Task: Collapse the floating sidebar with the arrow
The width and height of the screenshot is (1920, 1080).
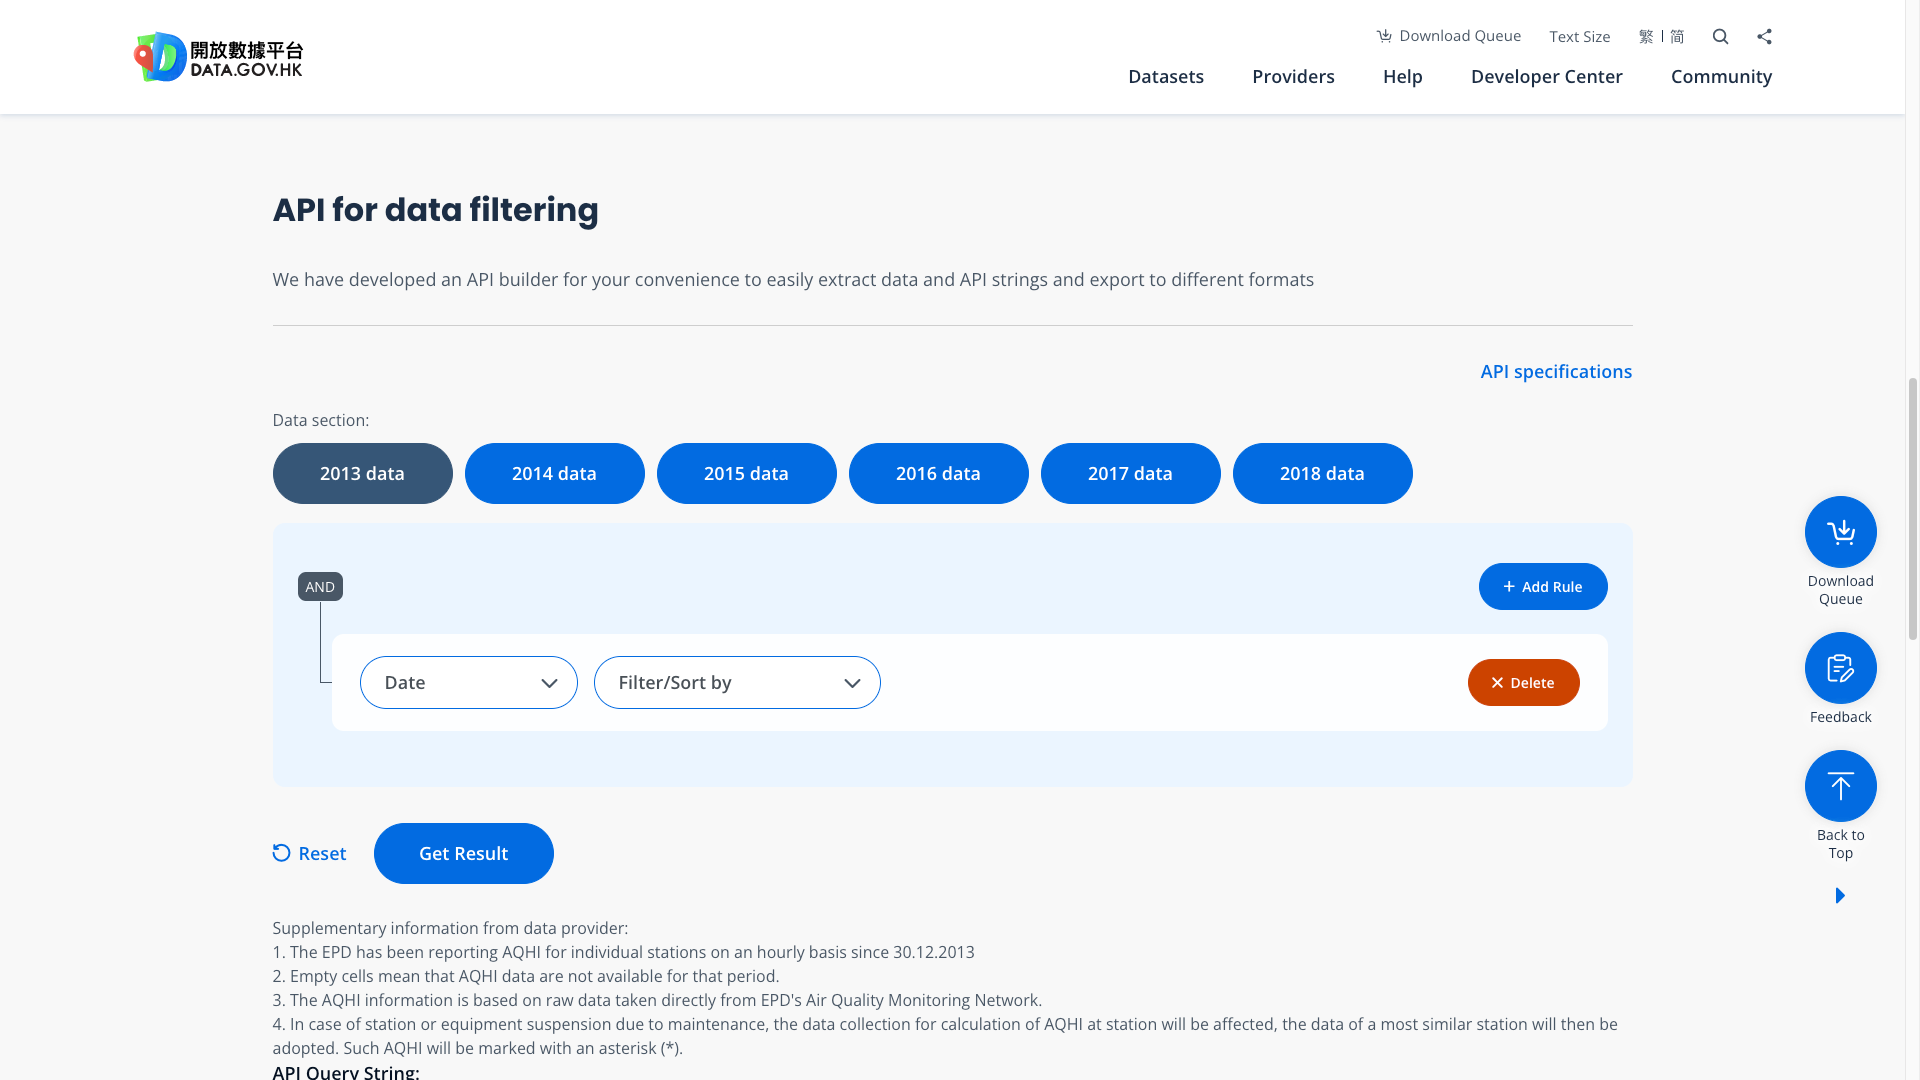Action: pyautogui.click(x=1840, y=895)
